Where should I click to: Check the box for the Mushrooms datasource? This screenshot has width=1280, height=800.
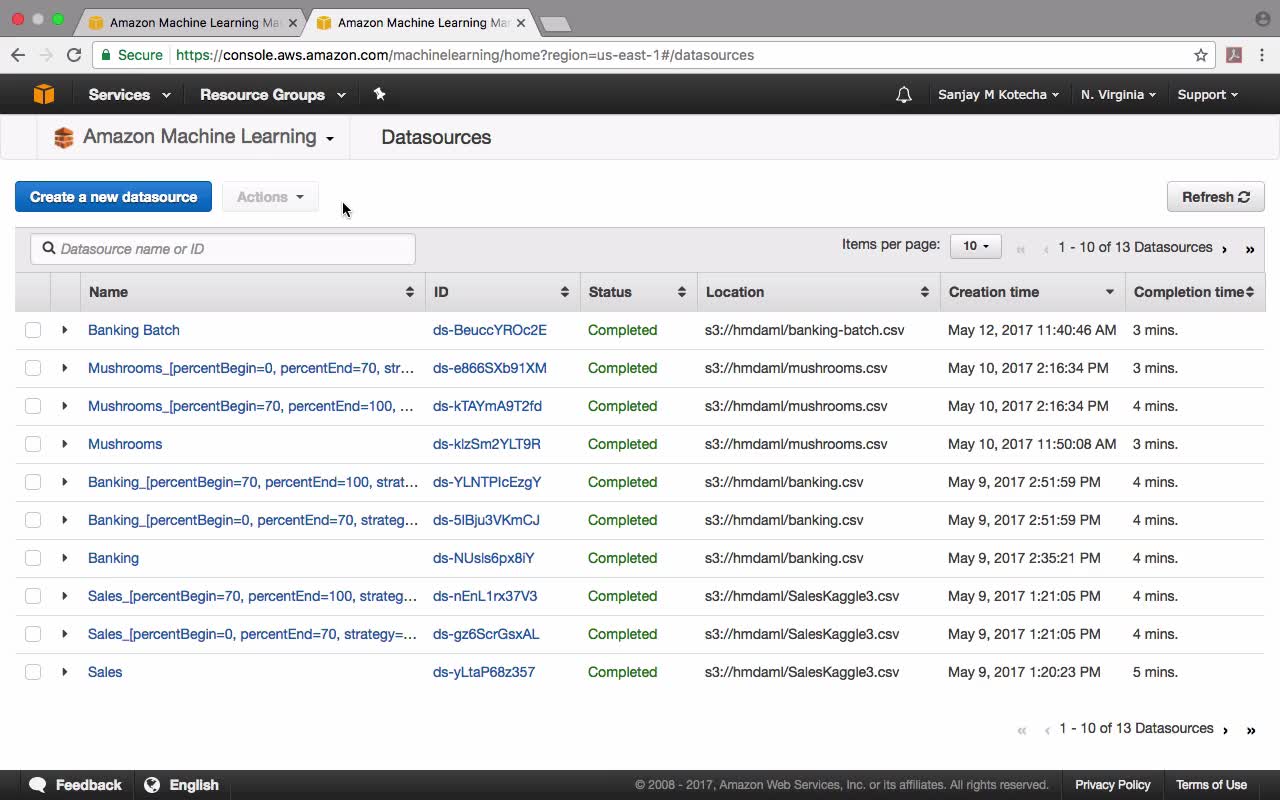pos(33,444)
